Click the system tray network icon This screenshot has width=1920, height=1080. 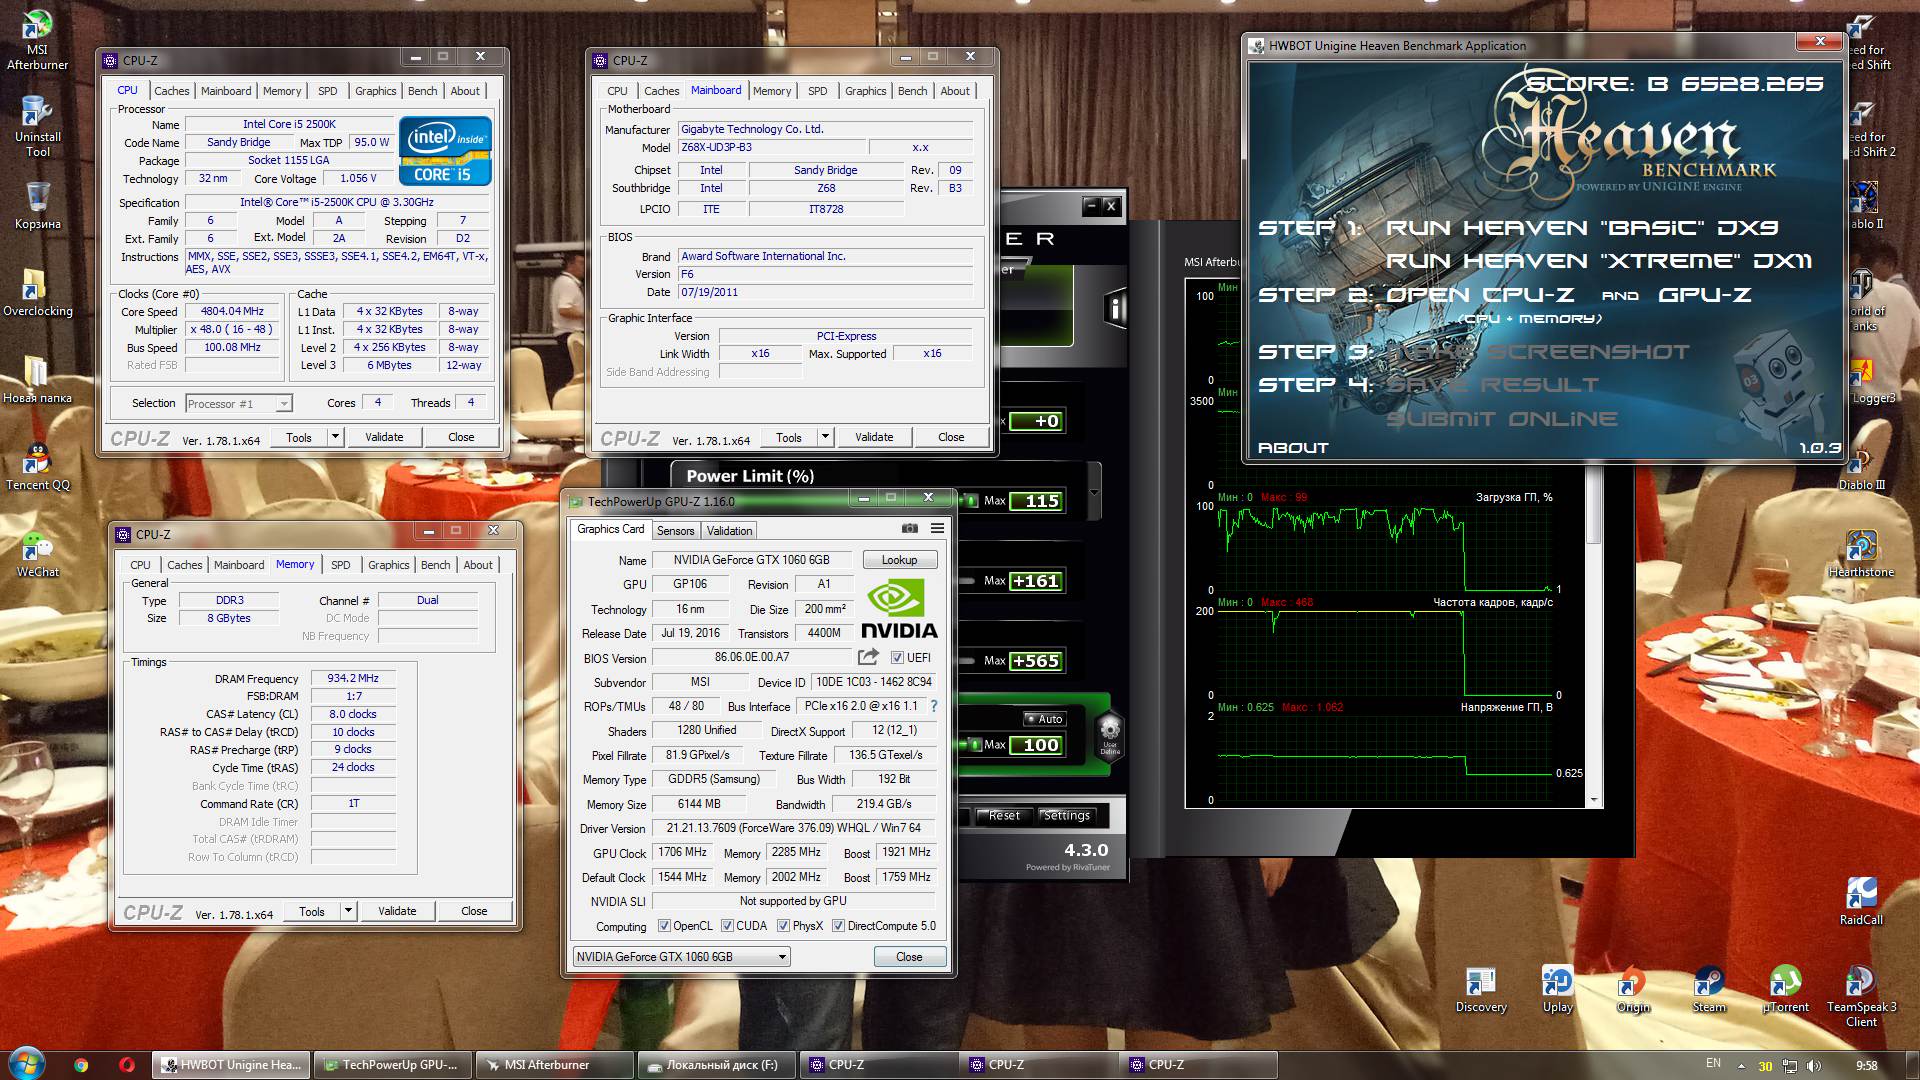pyautogui.click(x=1790, y=1066)
